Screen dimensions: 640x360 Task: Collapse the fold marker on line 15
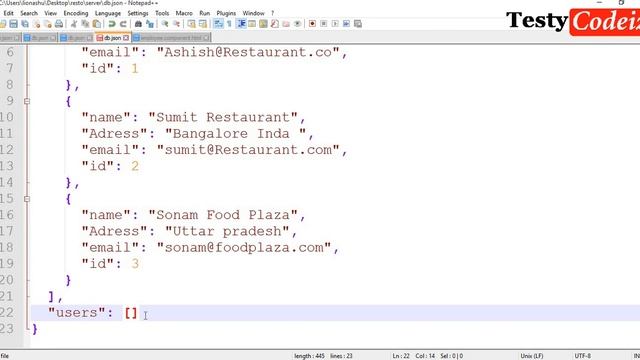27,199
